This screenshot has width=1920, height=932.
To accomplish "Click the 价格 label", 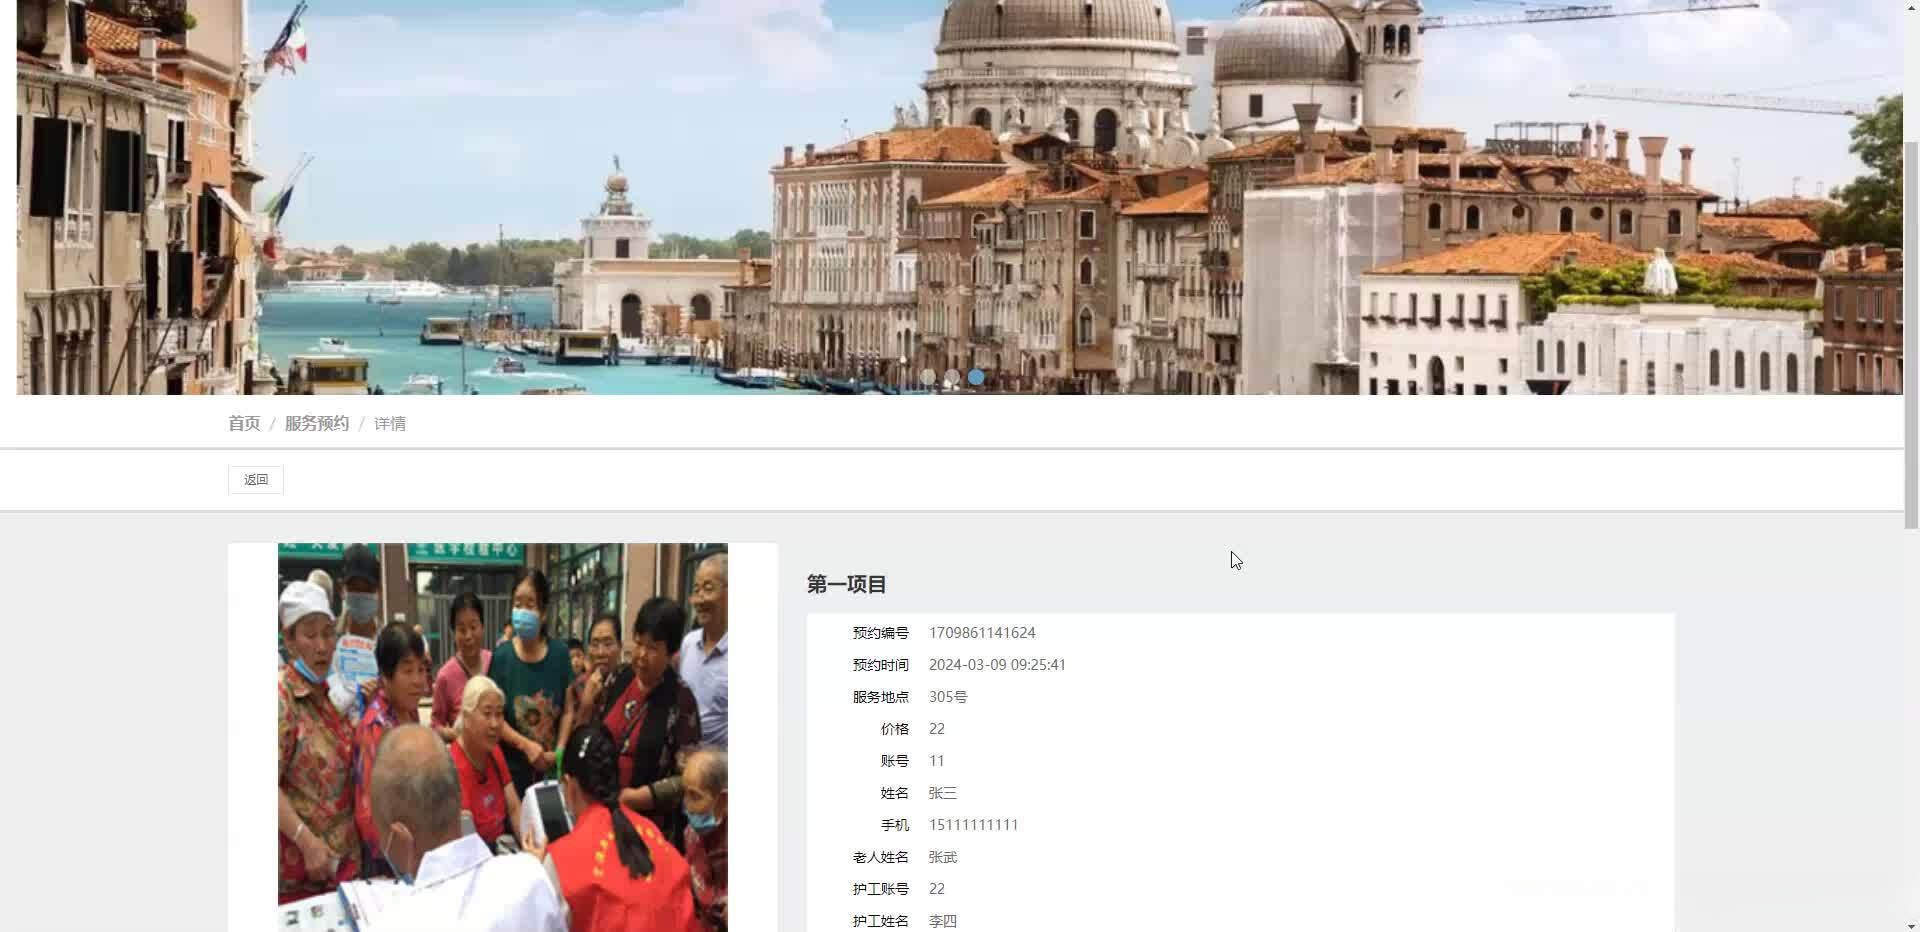I will (x=895, y=729).
